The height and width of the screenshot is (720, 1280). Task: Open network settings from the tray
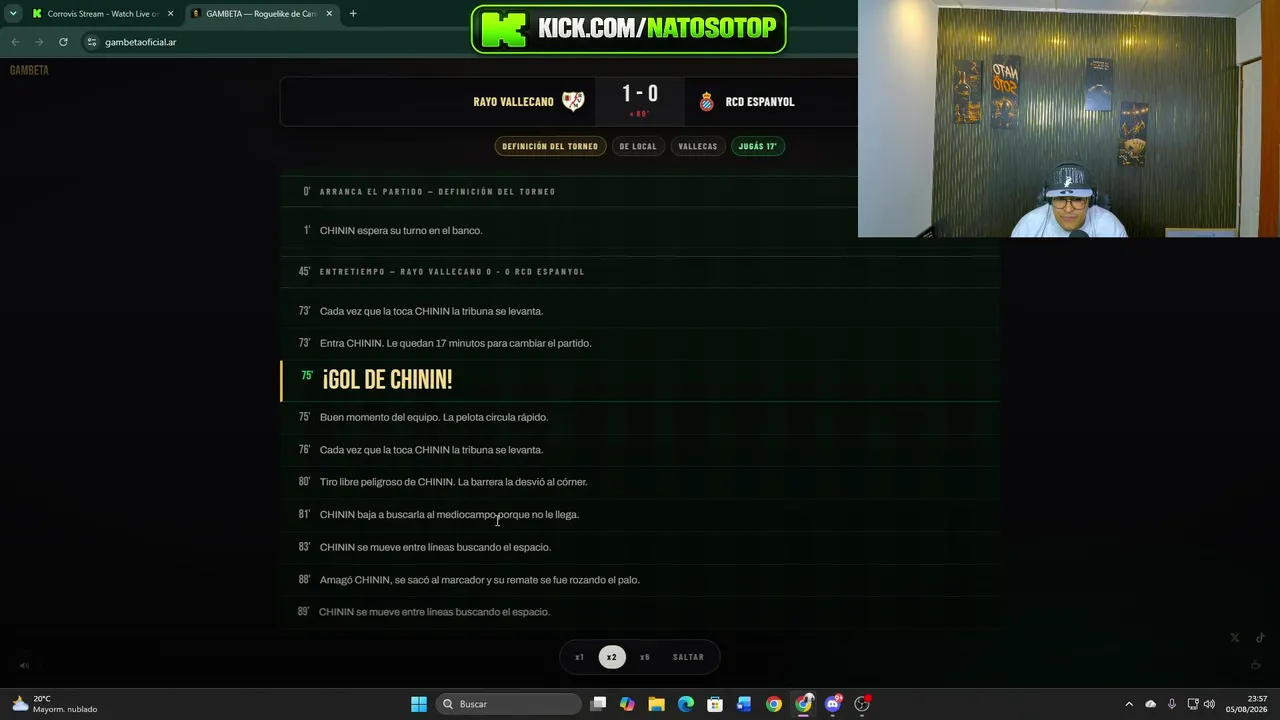tap(1192, 704)
